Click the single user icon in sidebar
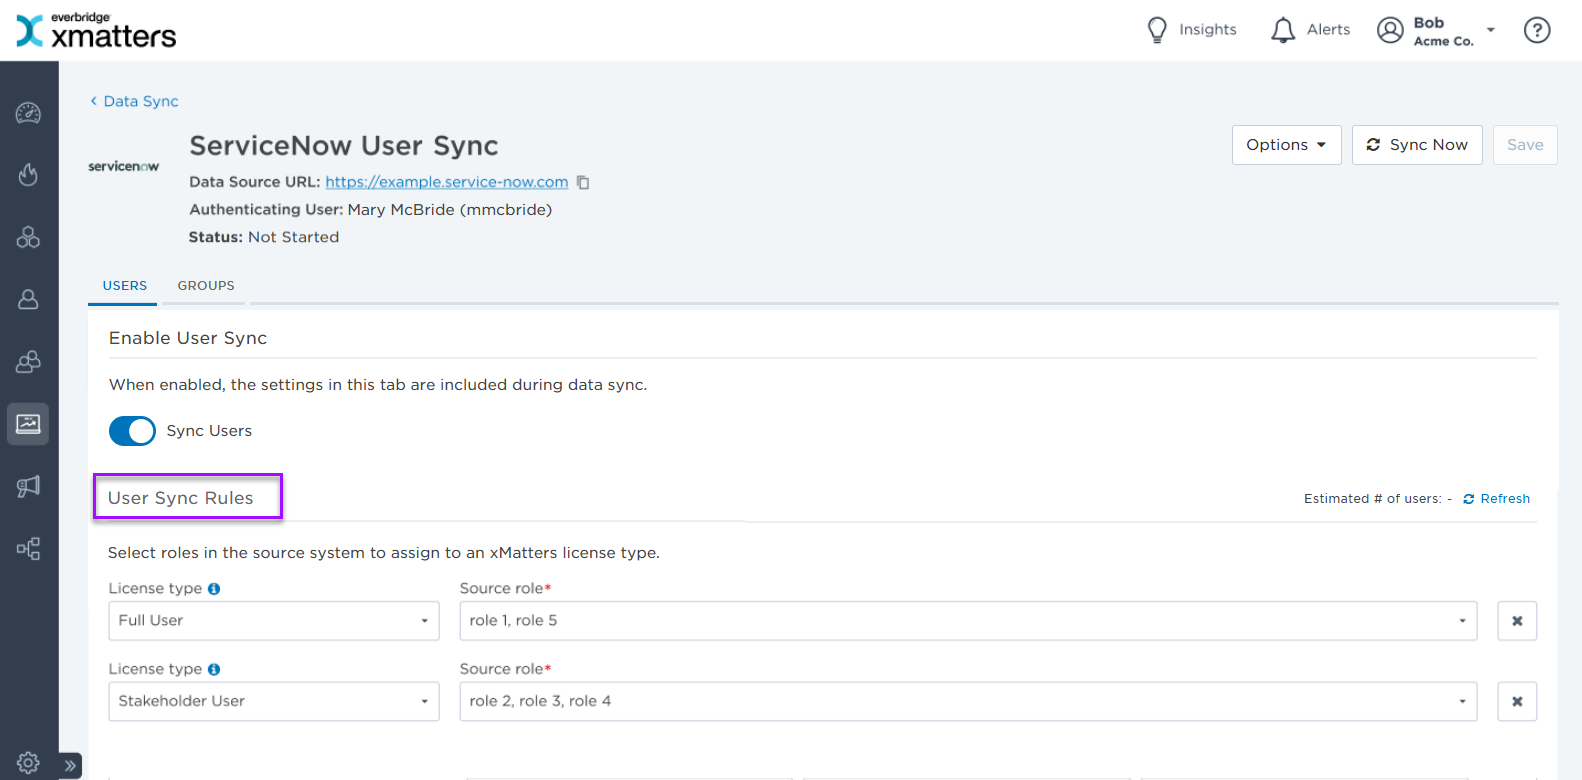This screenshot has height=780, width=1582. click(28, 299)
